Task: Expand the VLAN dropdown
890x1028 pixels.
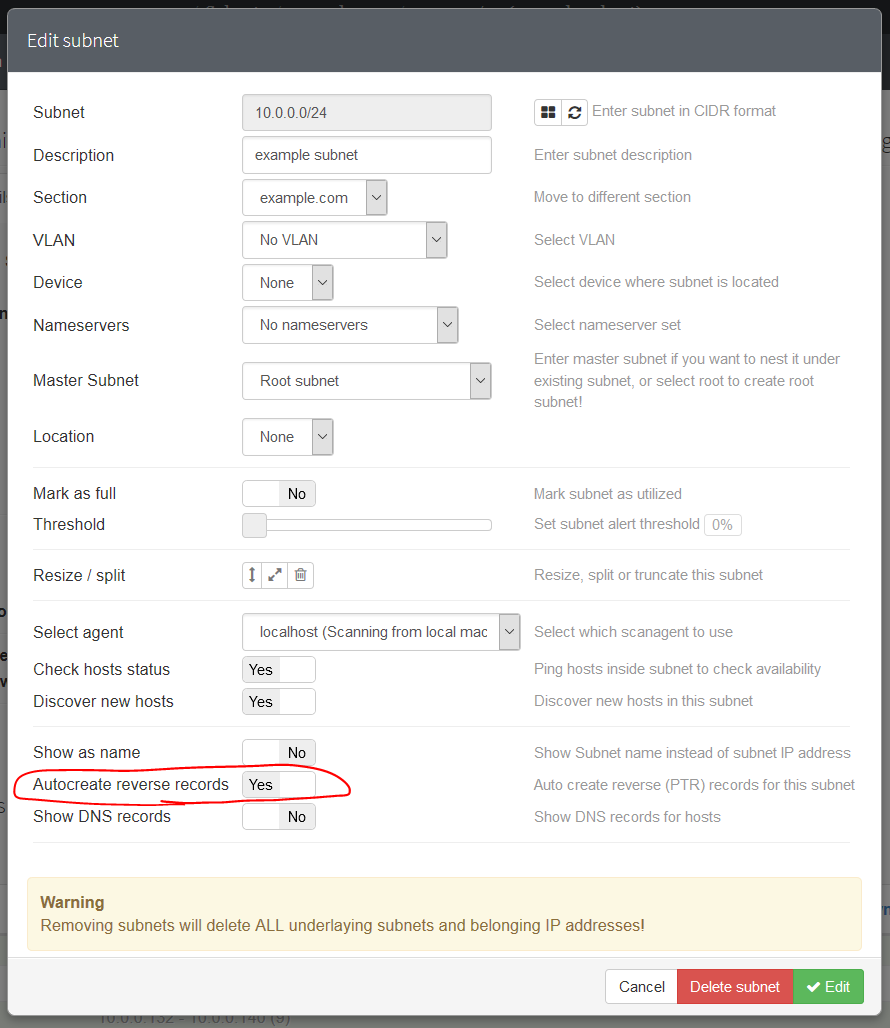Action: tap(344, 240)
